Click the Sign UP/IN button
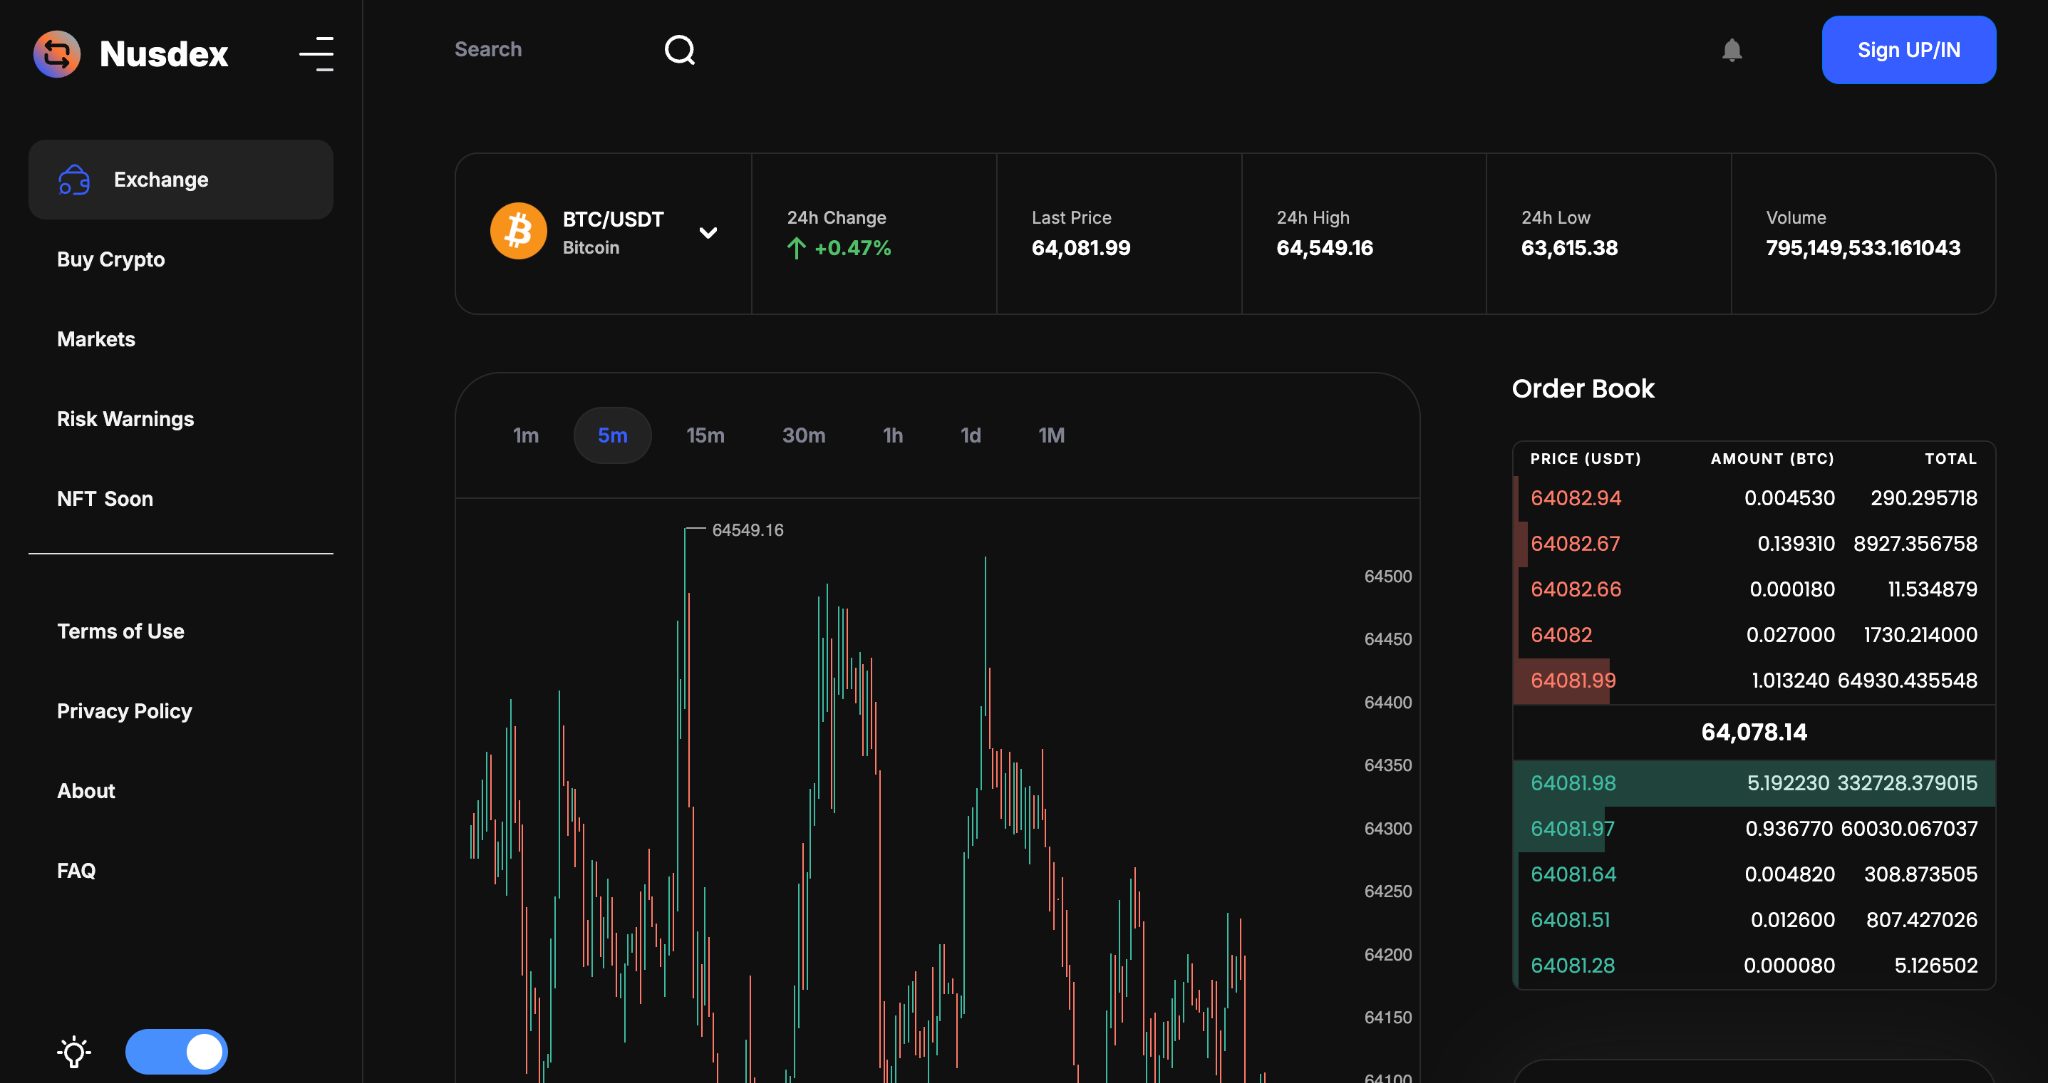The height and width of the screenshot is (1083, 2048). point(1909,50)
